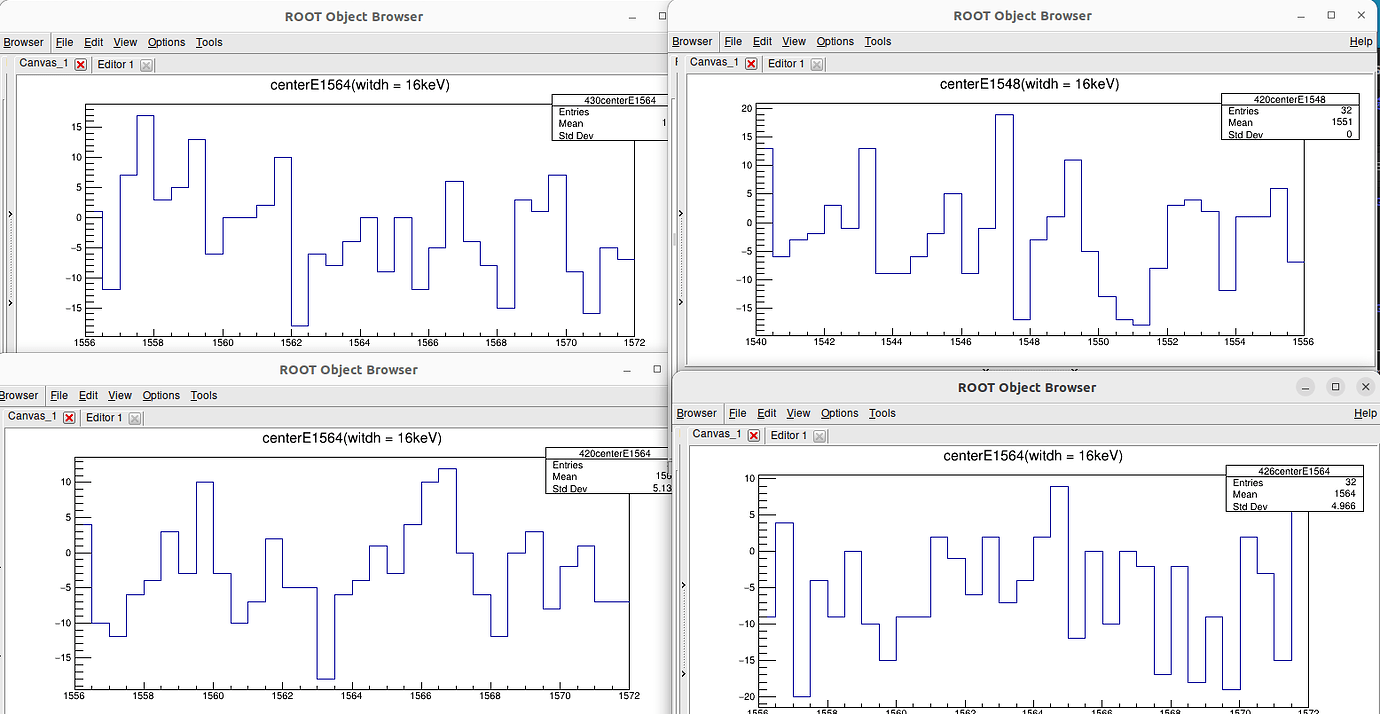The image size is (1380, 714).
Task: Close Canvas_1 tab in 420centerE1548 window
Action: 752,63
